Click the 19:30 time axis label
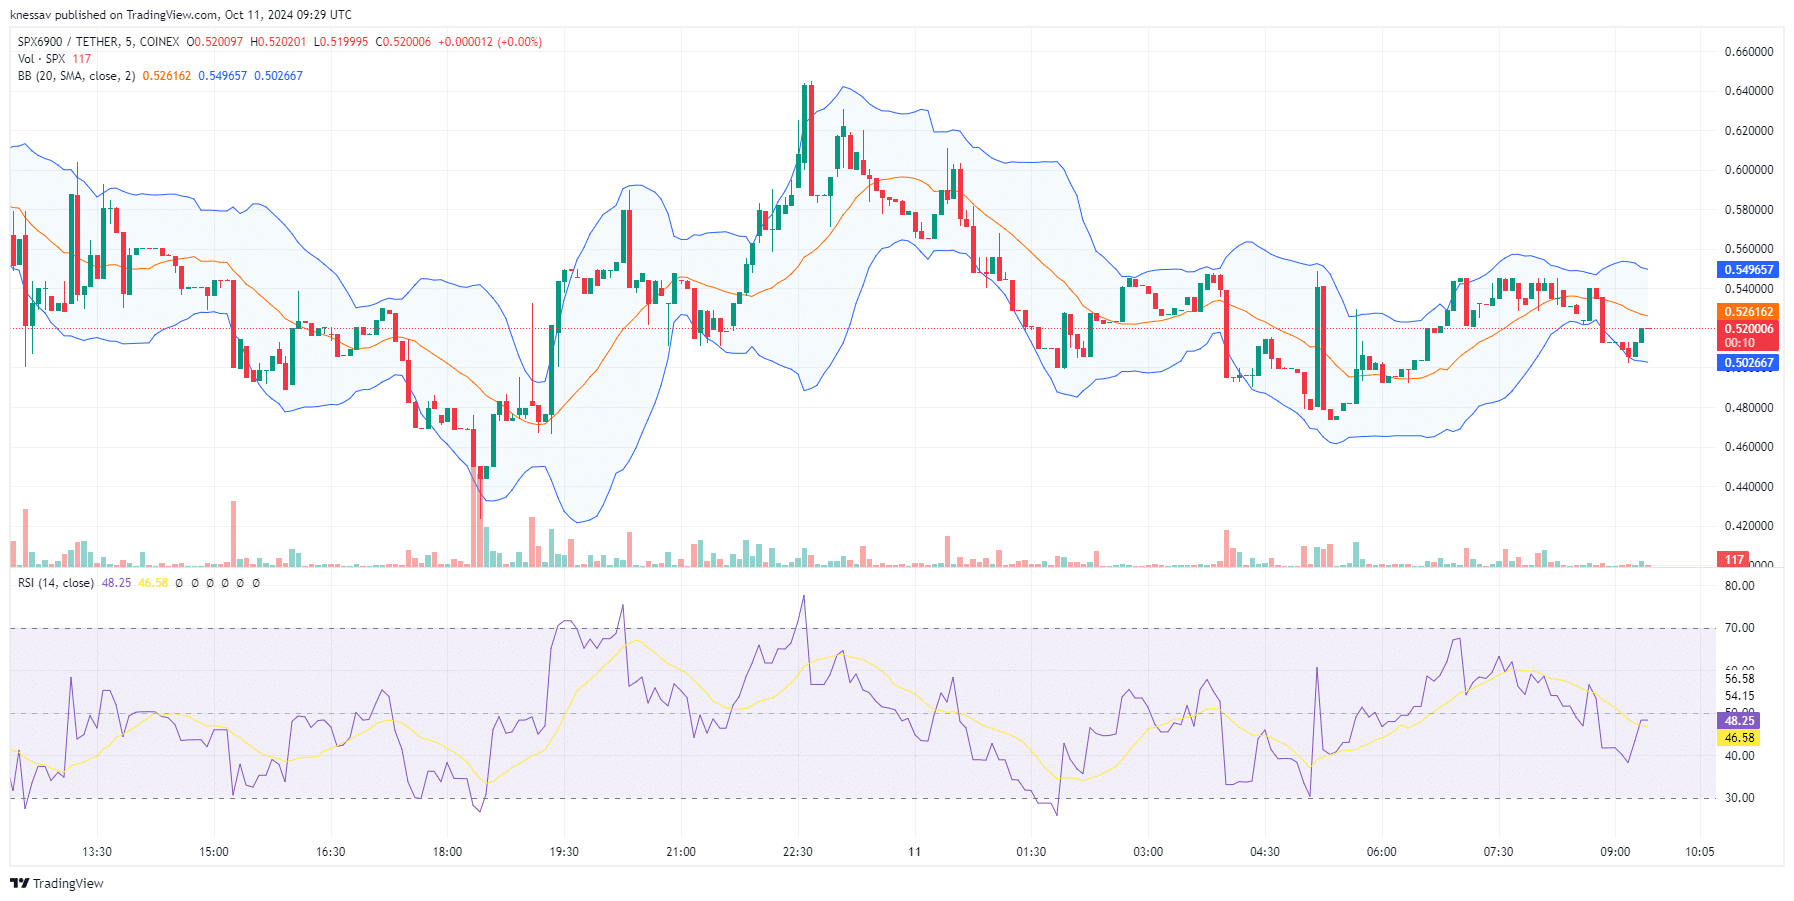 564,852
